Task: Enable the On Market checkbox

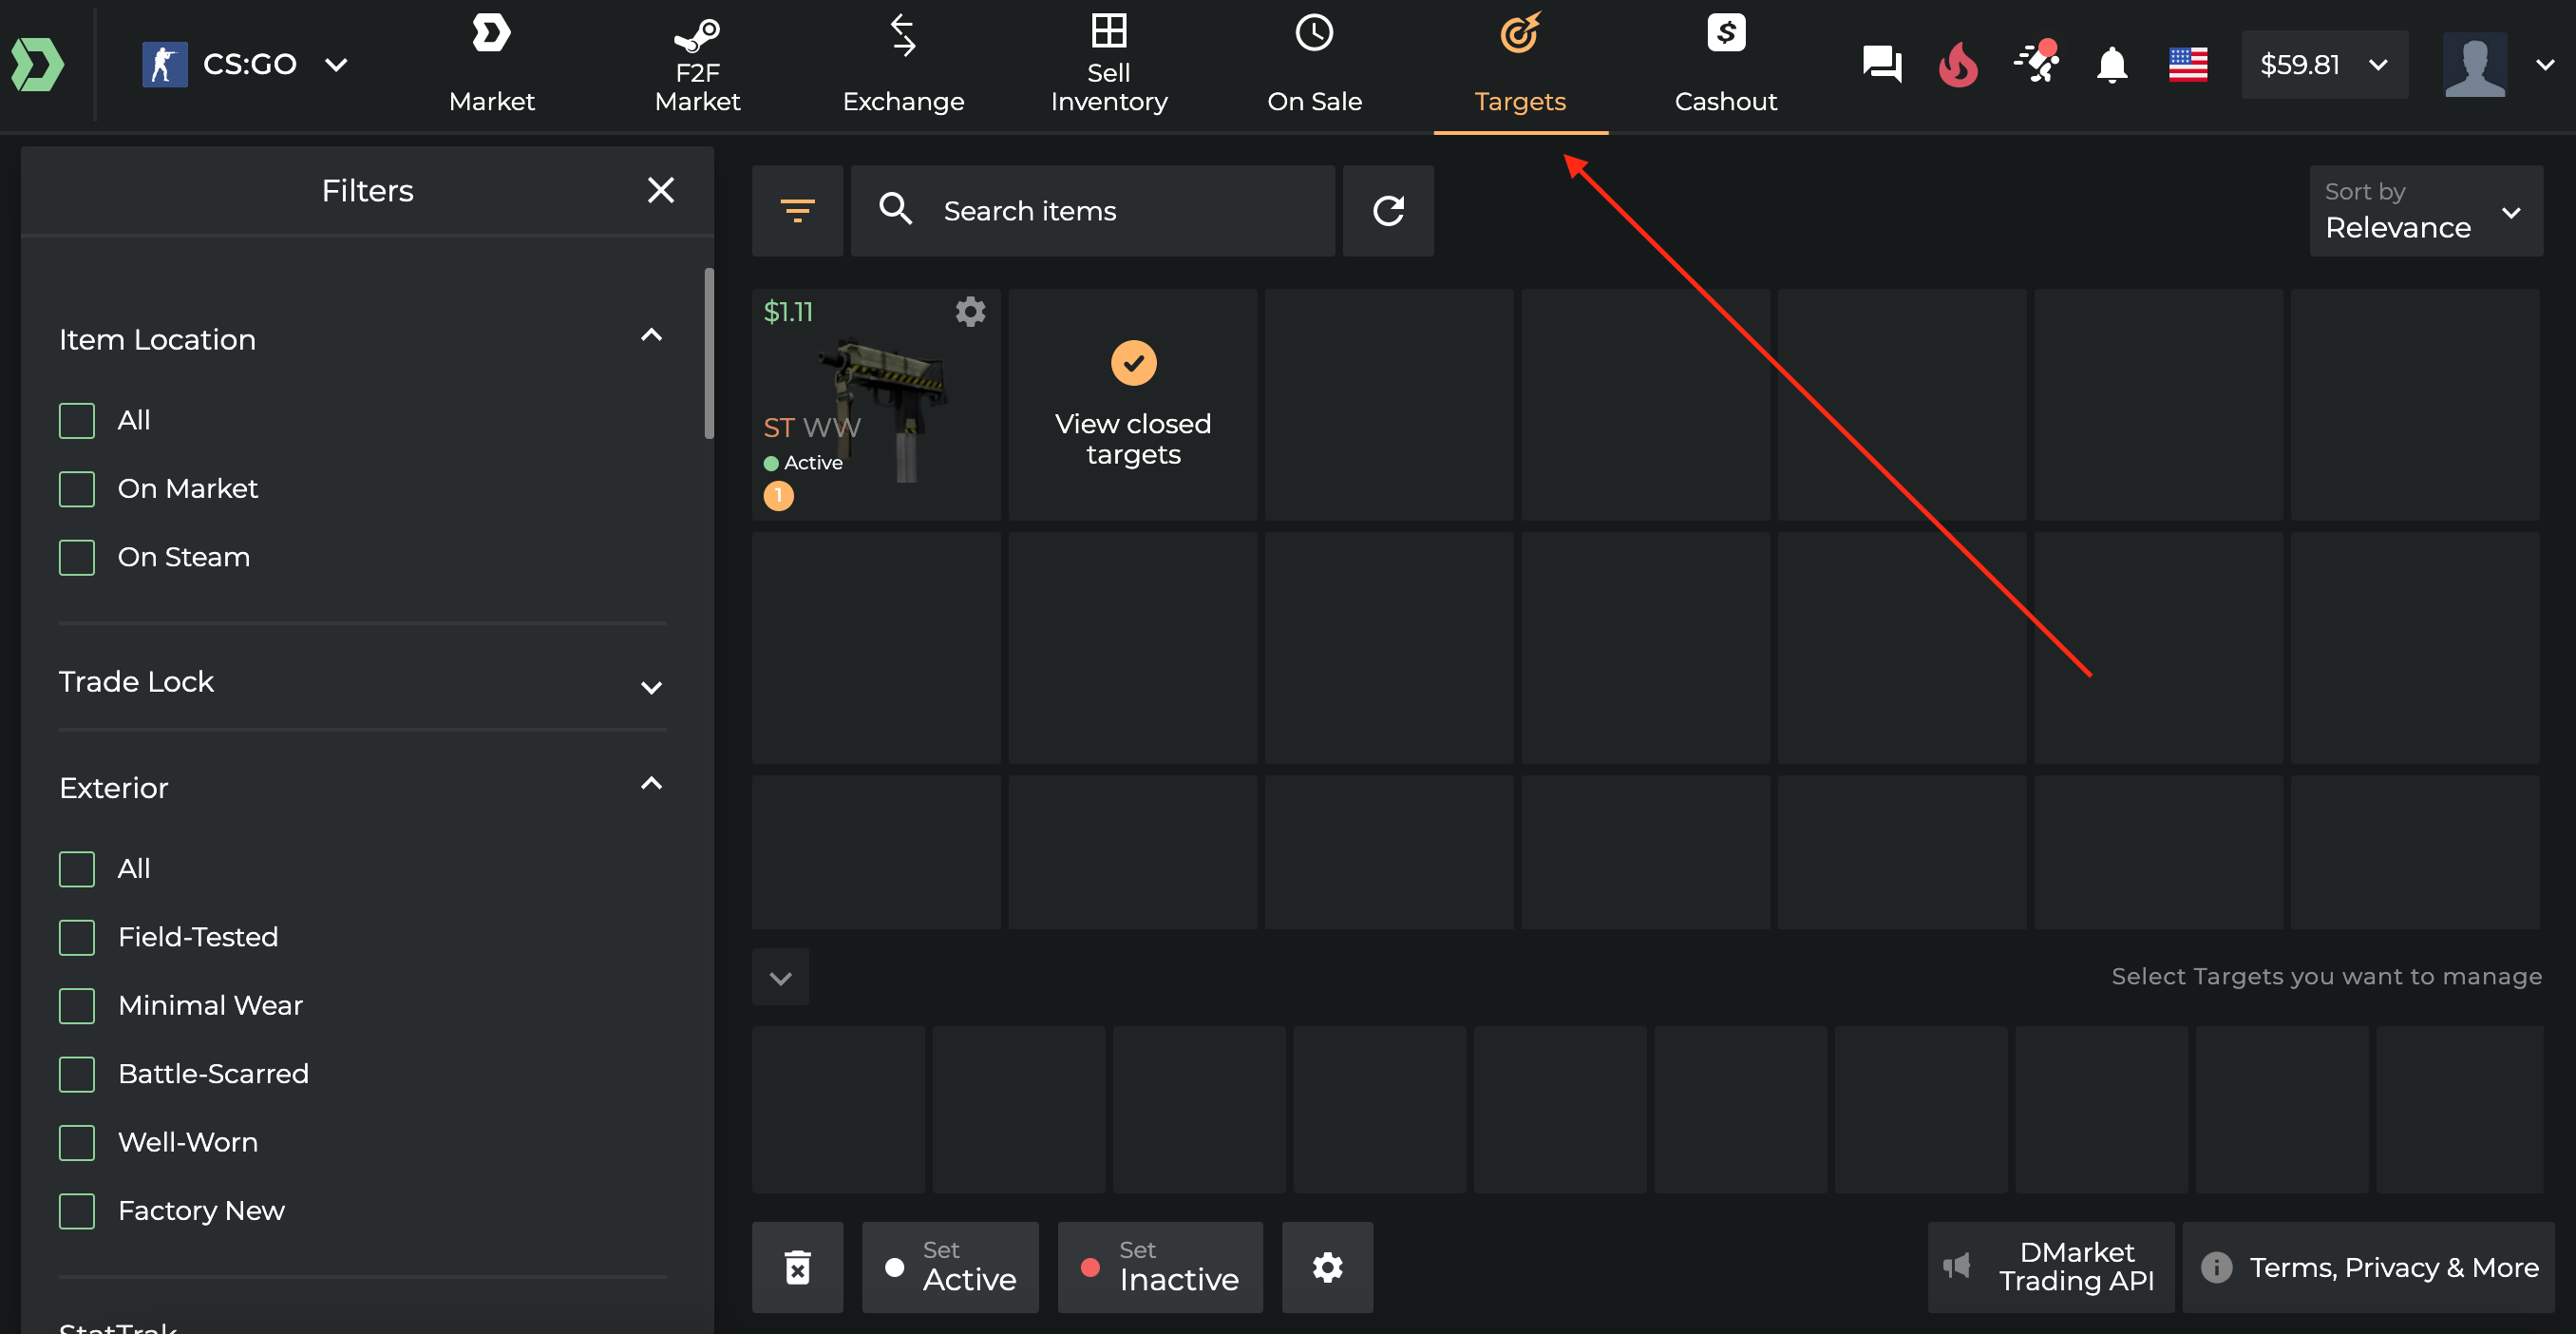Action: (77, 489)
